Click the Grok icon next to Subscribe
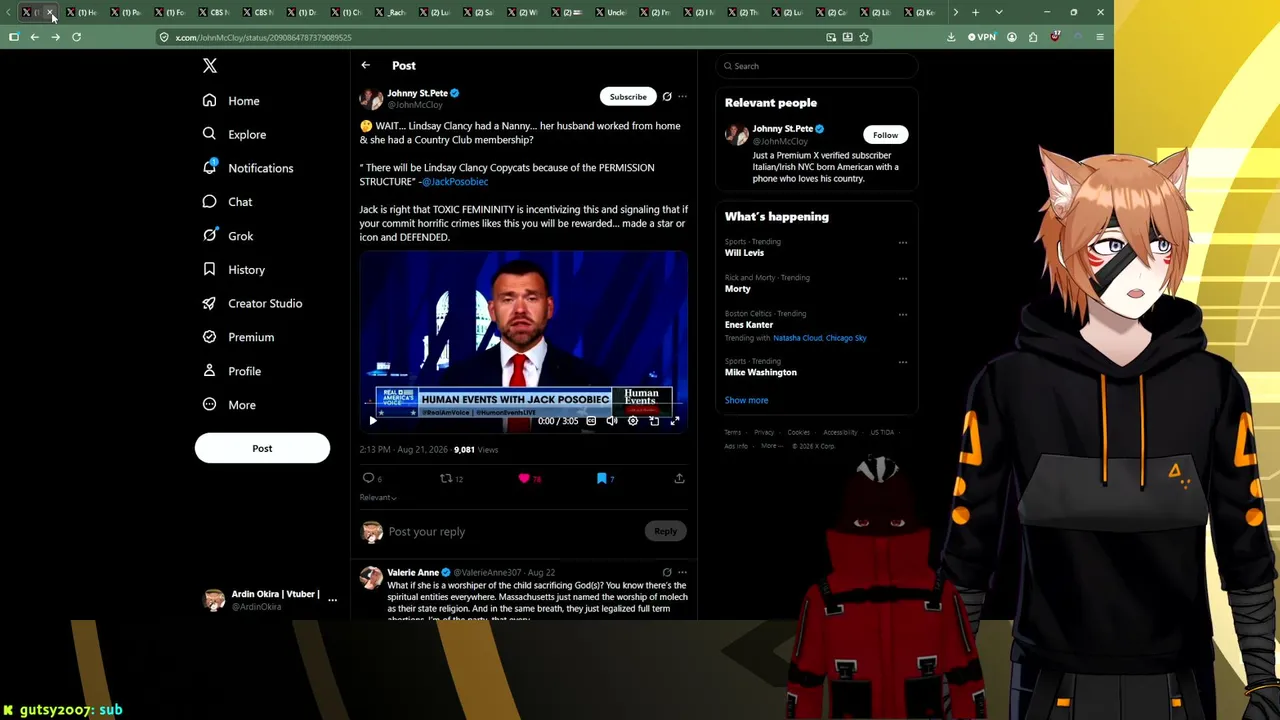The height and width of the screenshot is (720, 1280). pyautogui.click(x=667, y=97)
